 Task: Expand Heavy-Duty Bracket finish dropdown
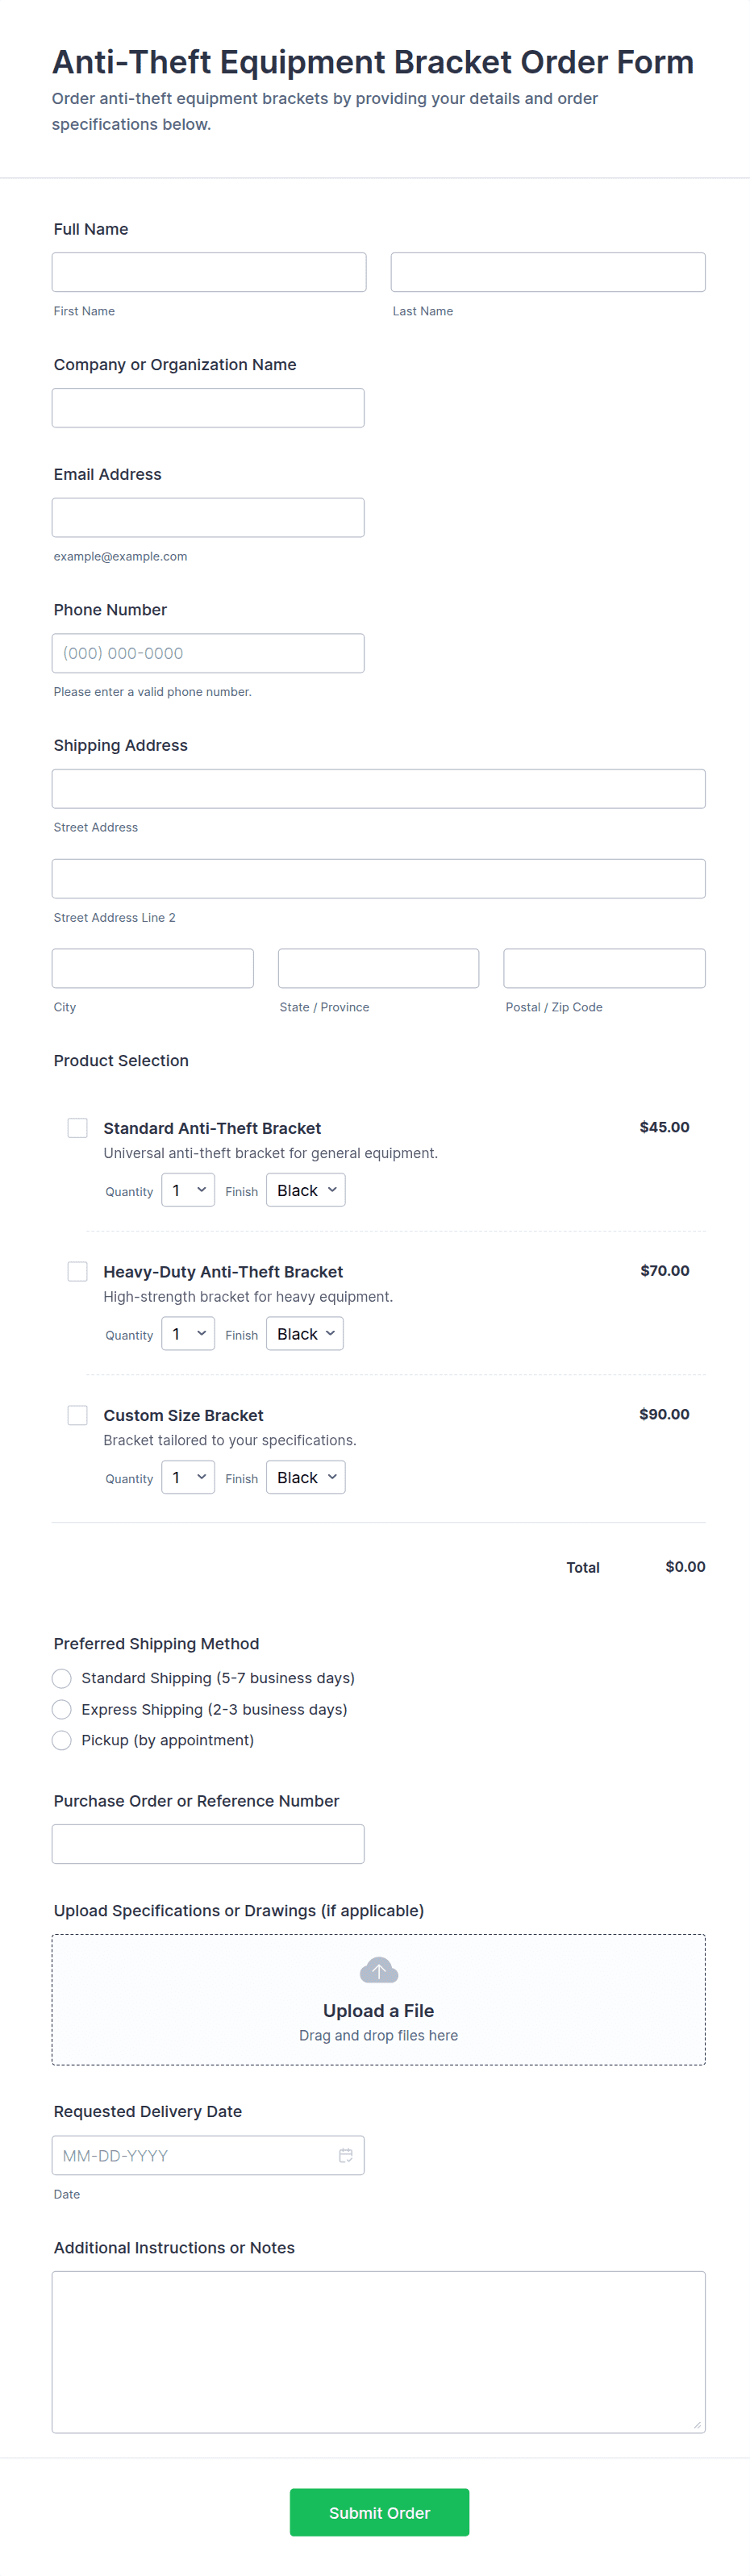pos(305,1334)
